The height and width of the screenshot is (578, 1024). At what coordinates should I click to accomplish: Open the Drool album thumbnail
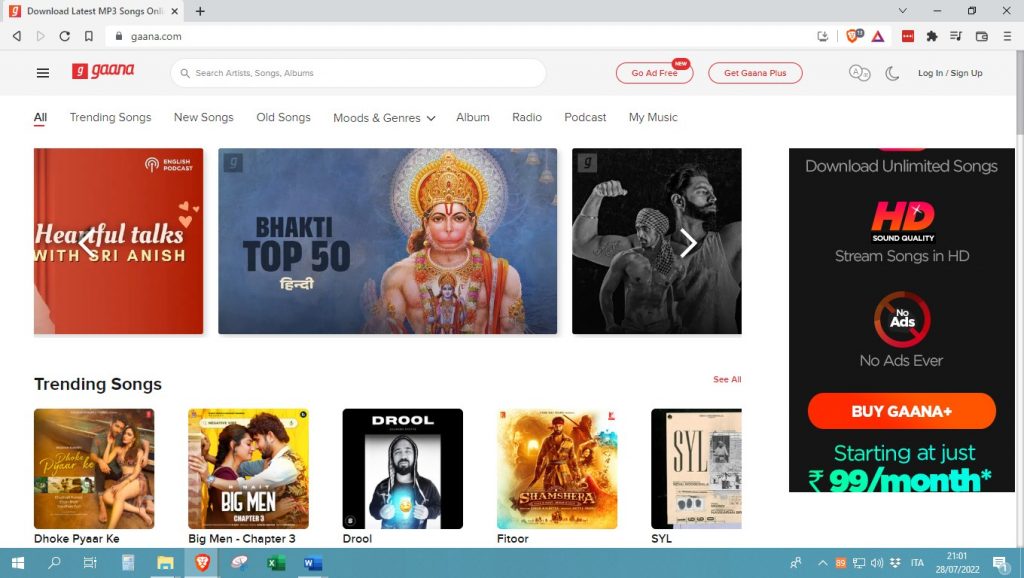[x=402, y=468]
